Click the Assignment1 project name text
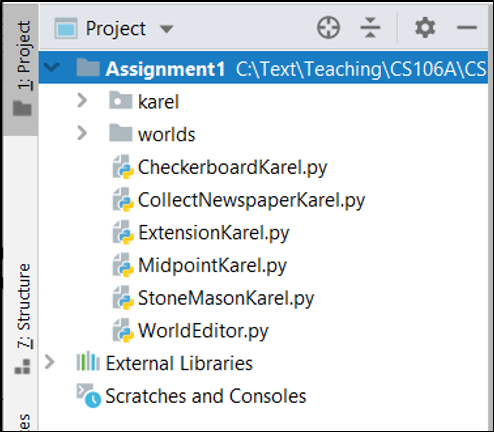This screenshot has height=432, width=494. (x=165, y=69)
